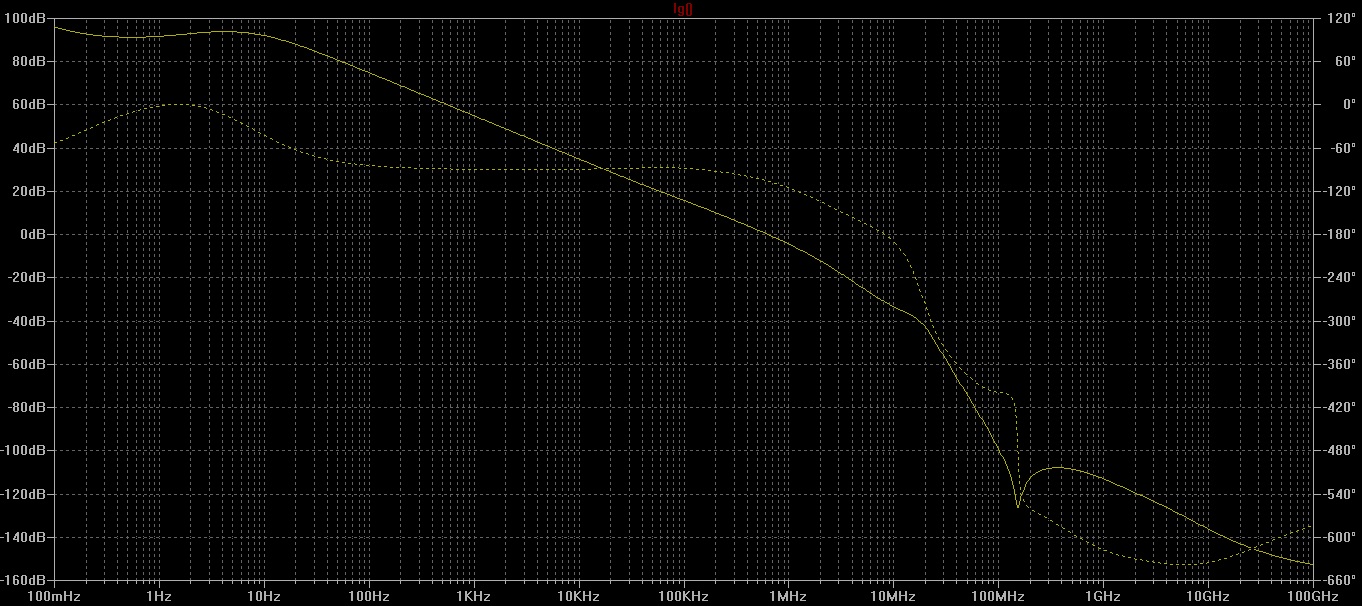The image size is (1362, 606).
Task: Click the -360° phase label
Action: pyautogui.click(x=1339, y=364)
